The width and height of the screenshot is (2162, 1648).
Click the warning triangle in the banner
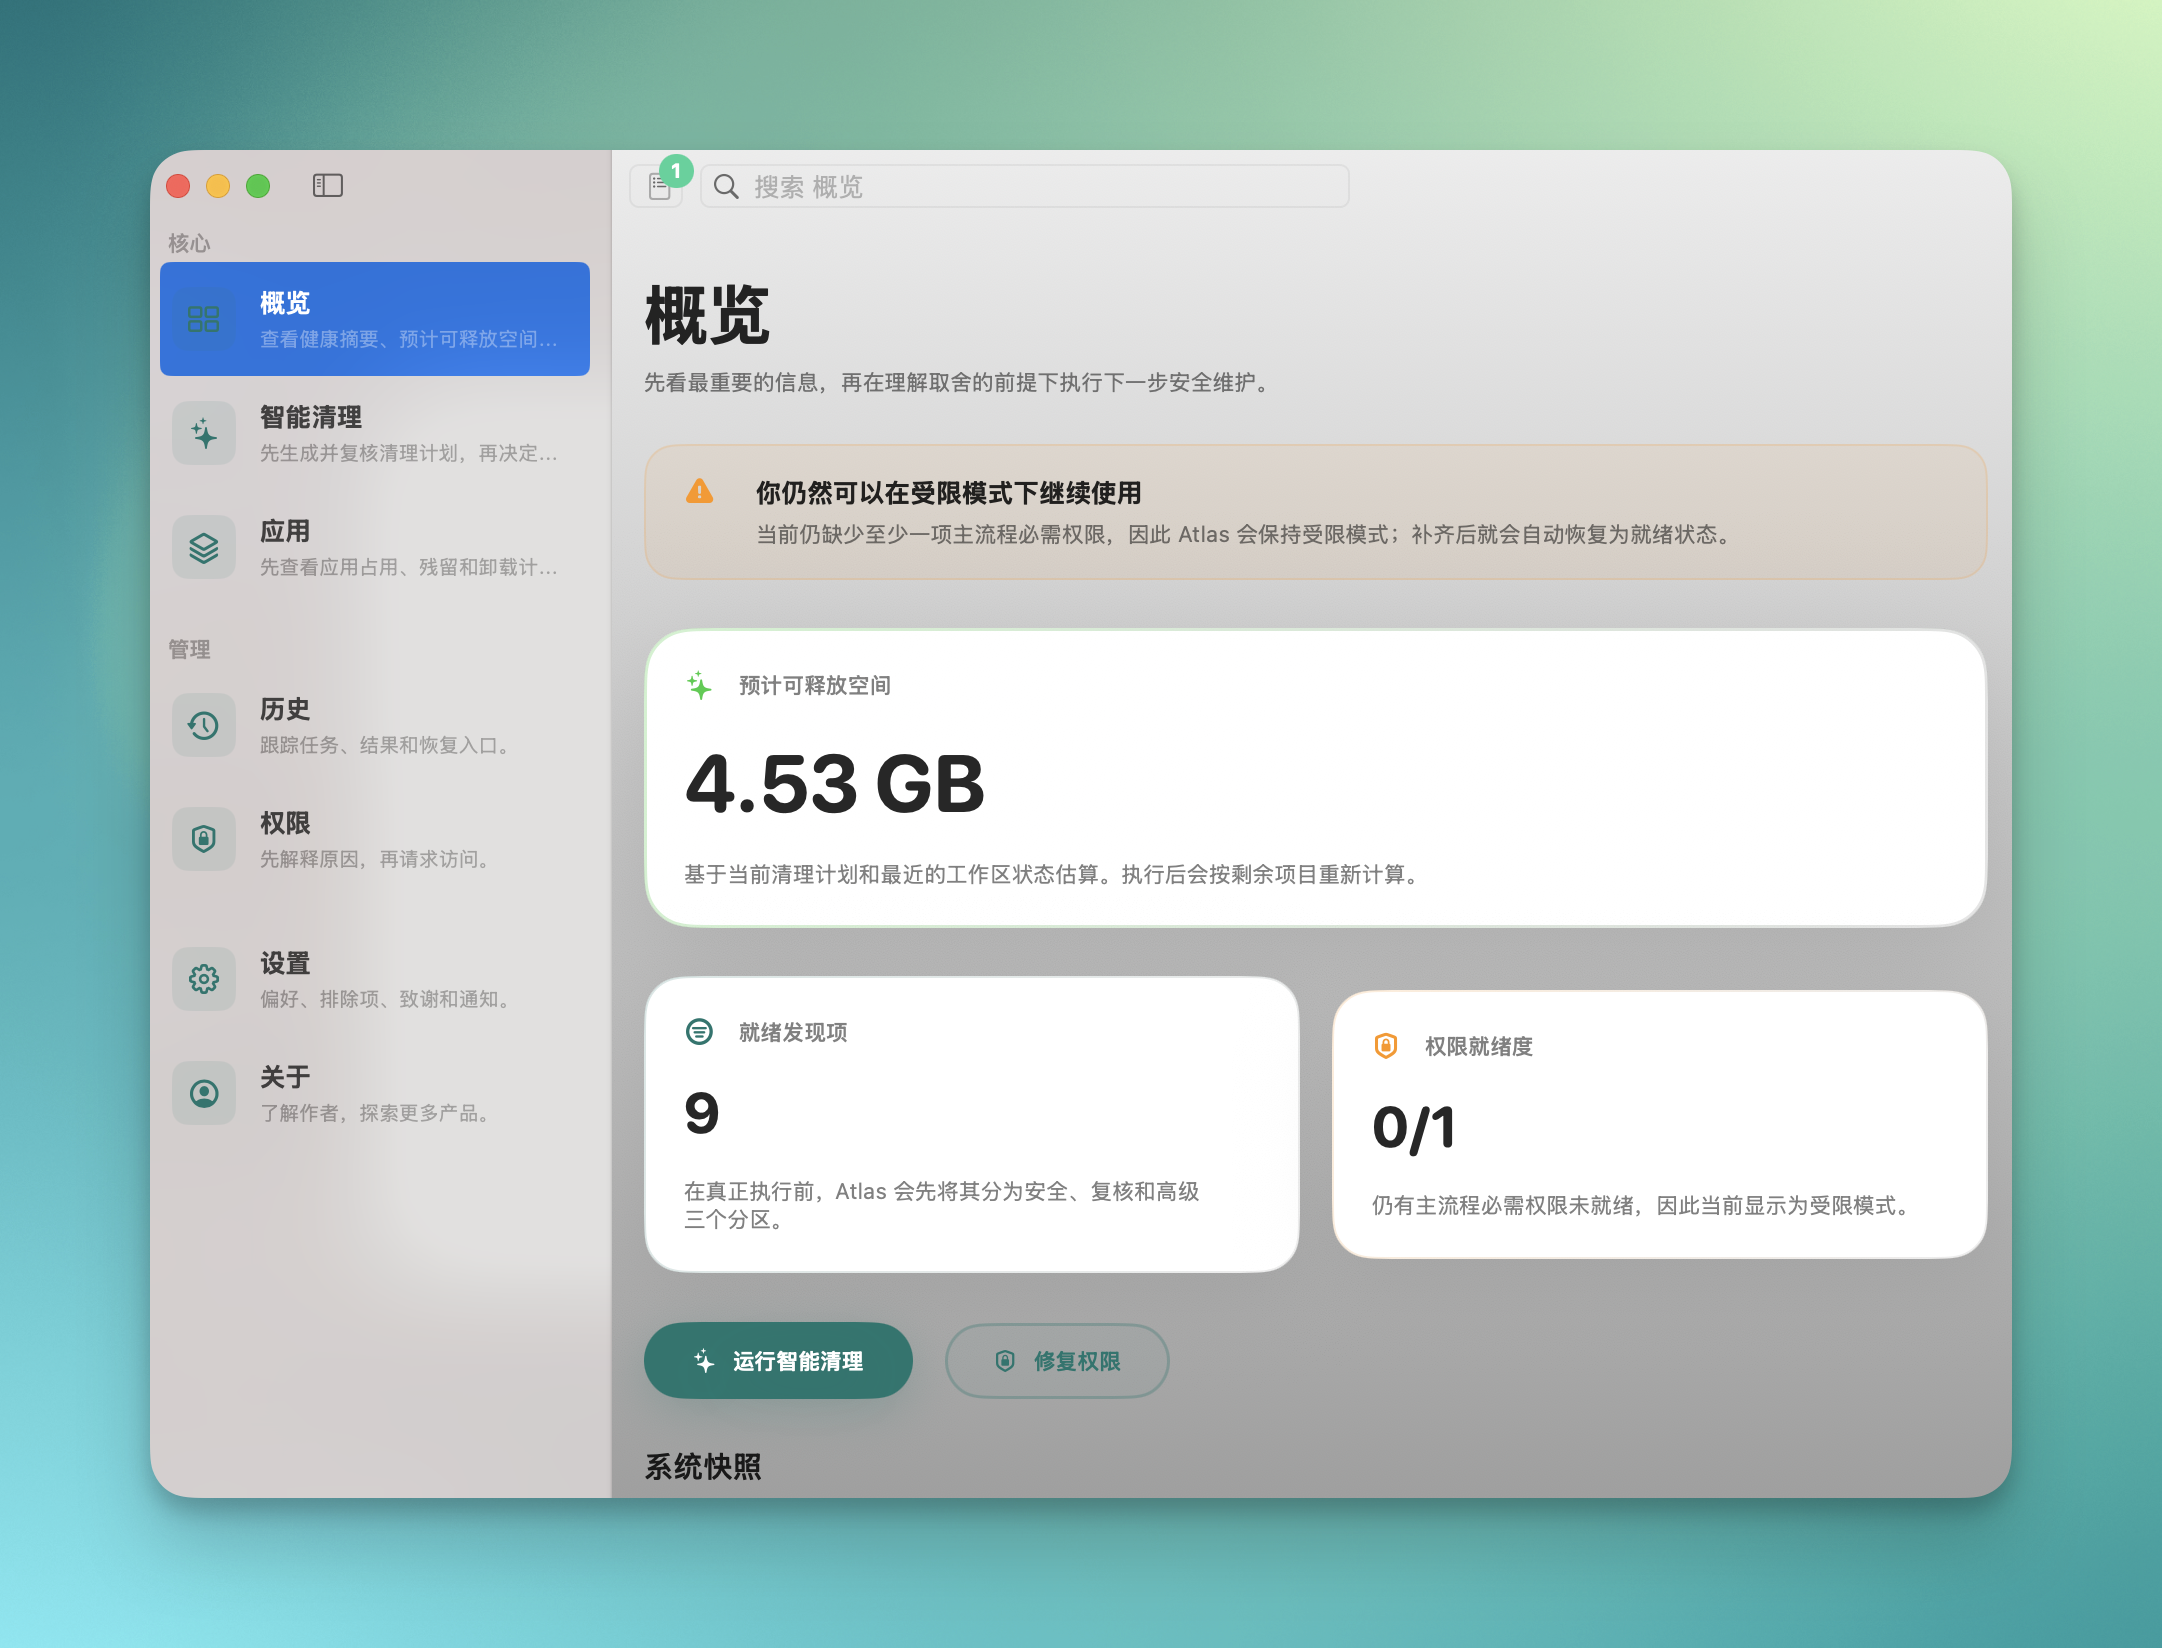(x=701, y=491)
